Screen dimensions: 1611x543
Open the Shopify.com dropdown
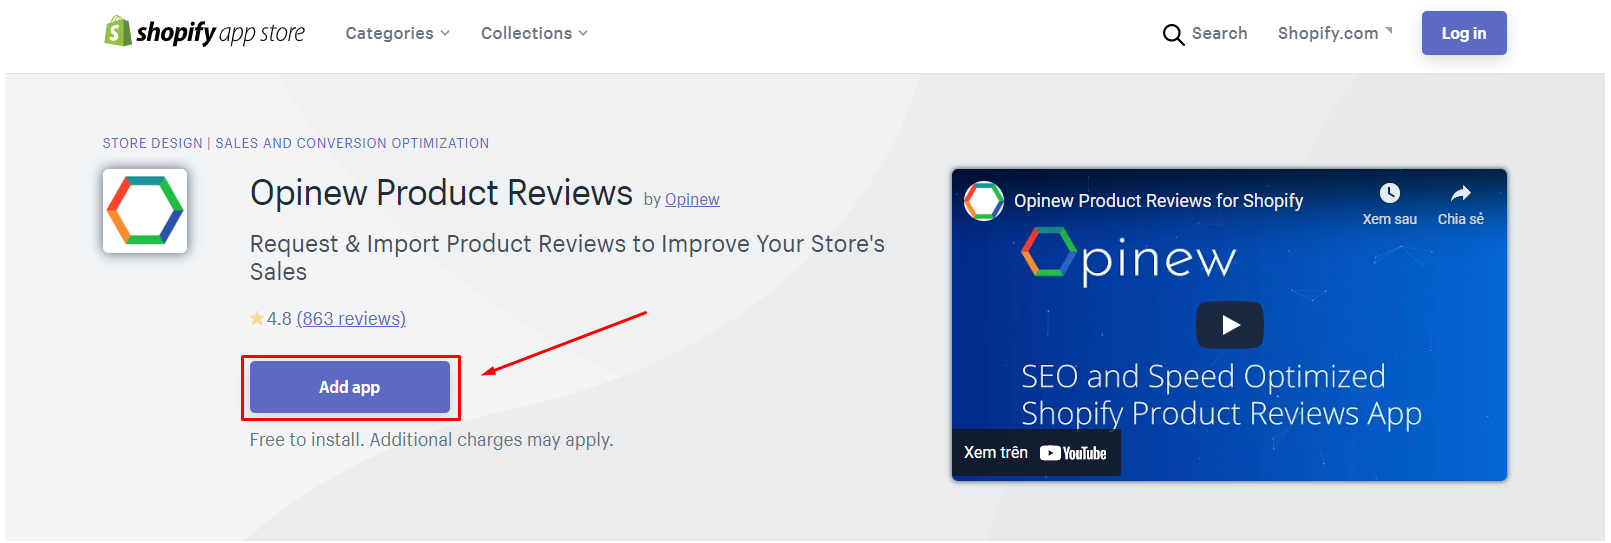point(1335,33)
